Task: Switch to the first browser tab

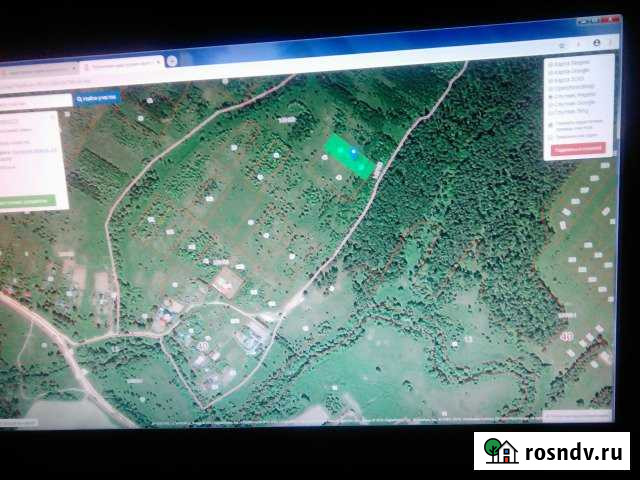Action: [x=38, y=71]
